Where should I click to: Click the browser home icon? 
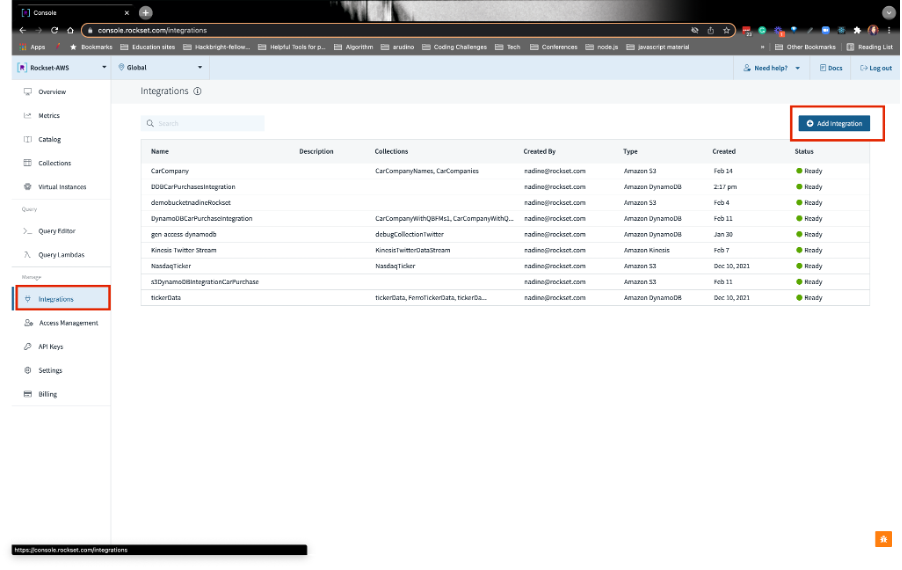(x=70, y=30)
